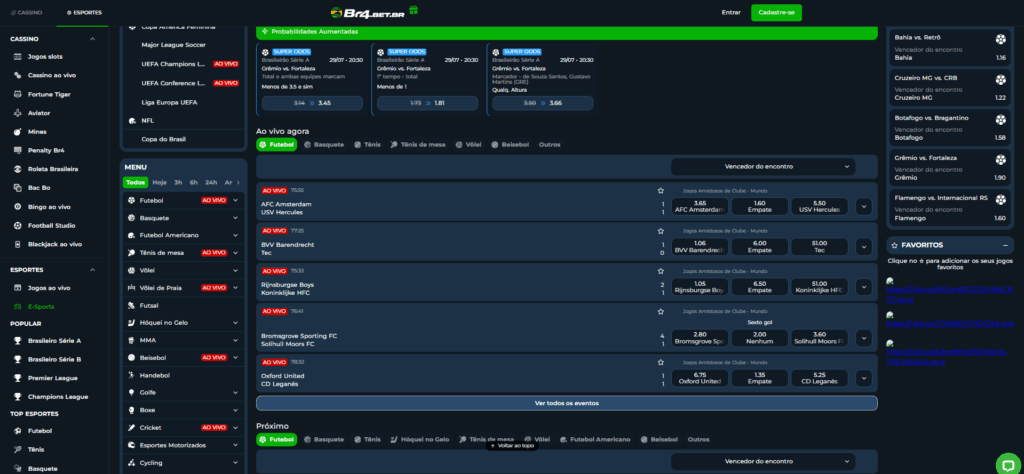The width and height of the screenshot is (1024, 474).
Task: Expand more markets for AFC Amsterdam match
Action: point(863,206)
